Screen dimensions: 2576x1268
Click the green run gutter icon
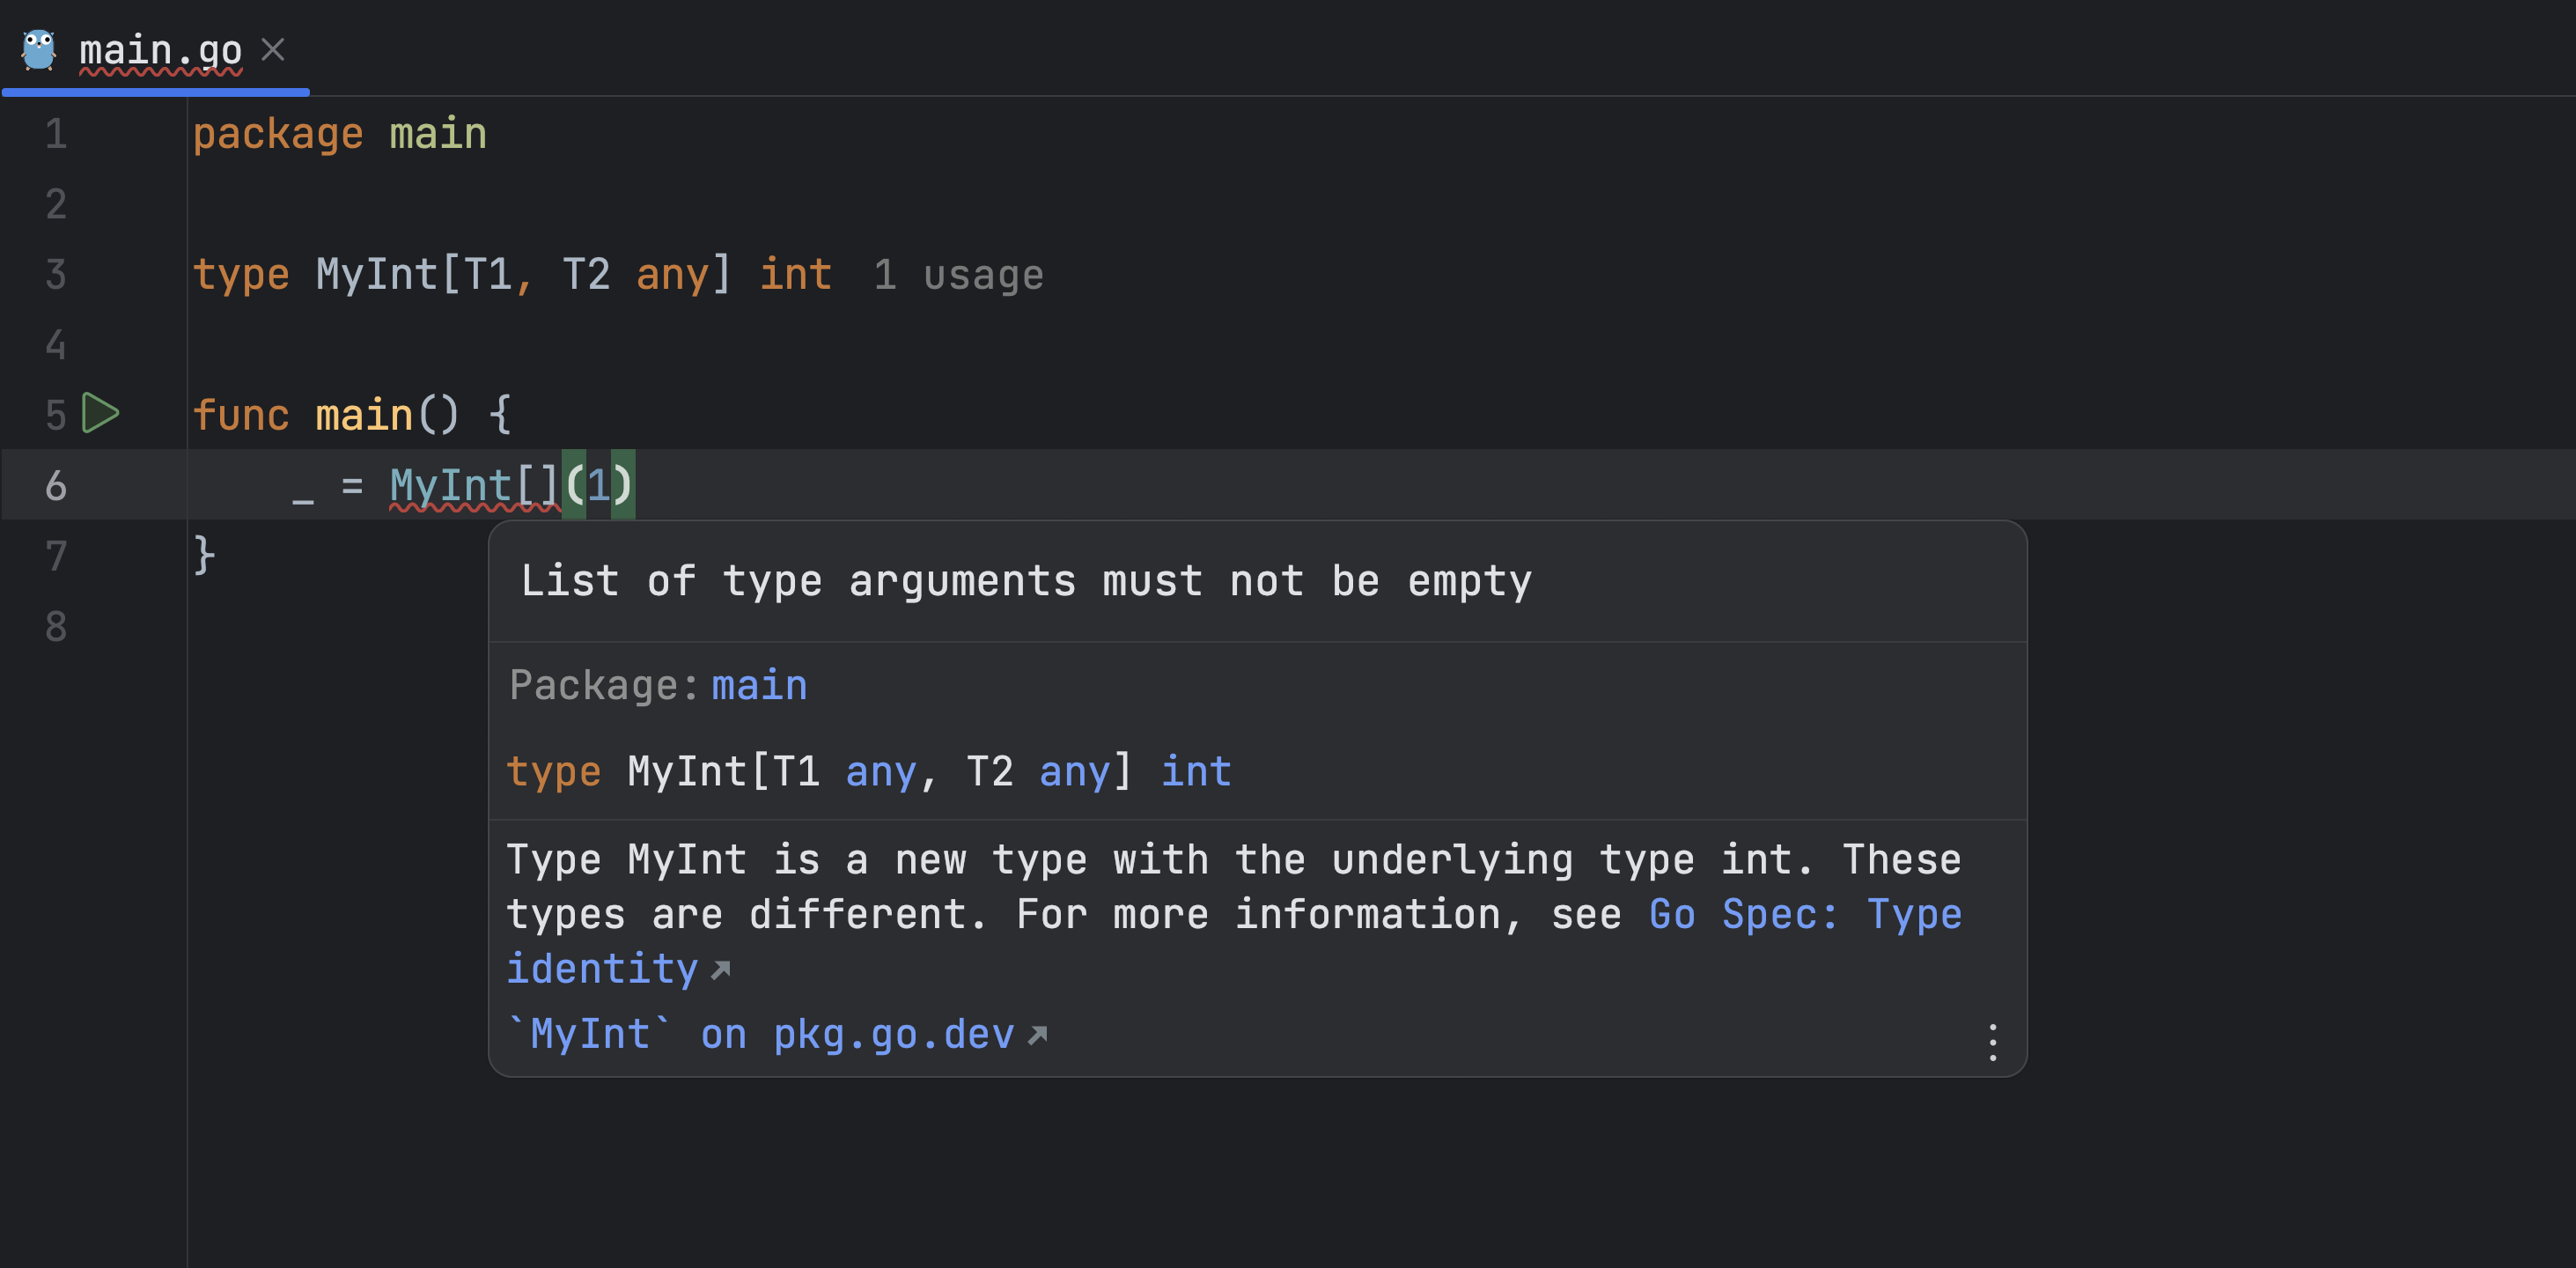pos(100,413)
